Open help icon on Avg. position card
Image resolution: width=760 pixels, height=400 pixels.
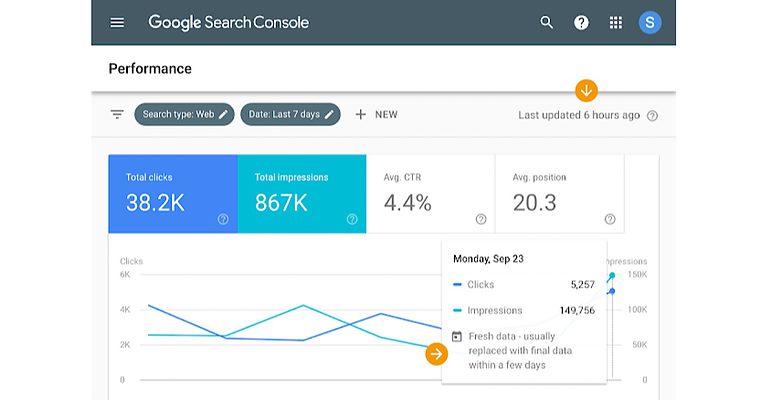pos(610,219)
